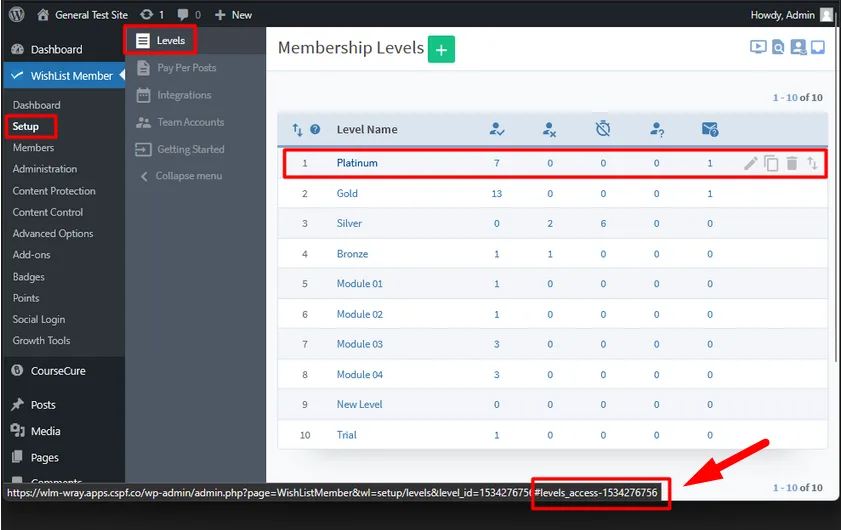This screenshot has height=530, width=841.
Task: Go to Badges in sidebar
Action: [29, 277]
